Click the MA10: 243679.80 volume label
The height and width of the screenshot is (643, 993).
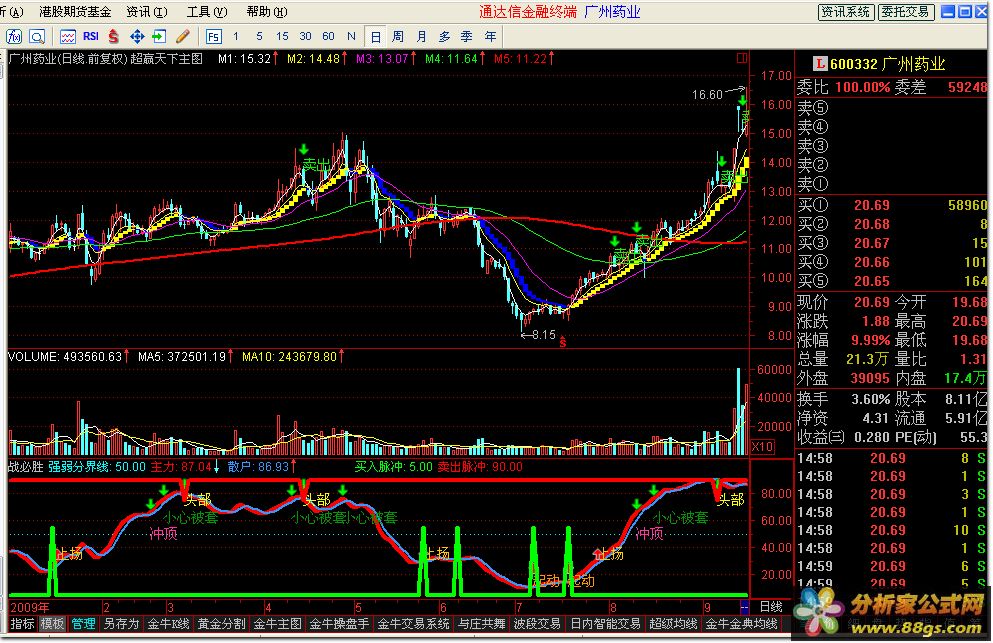pos(293,357)
